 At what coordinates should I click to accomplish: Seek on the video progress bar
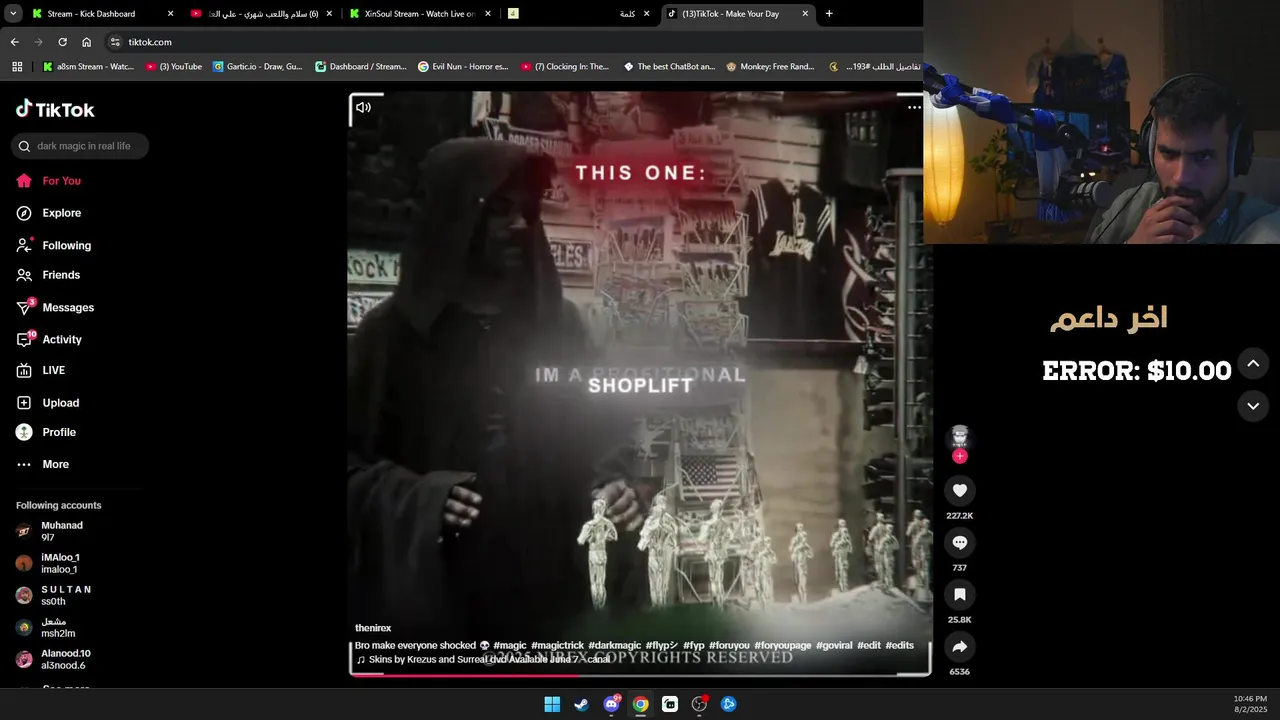[x=640, y=674]
